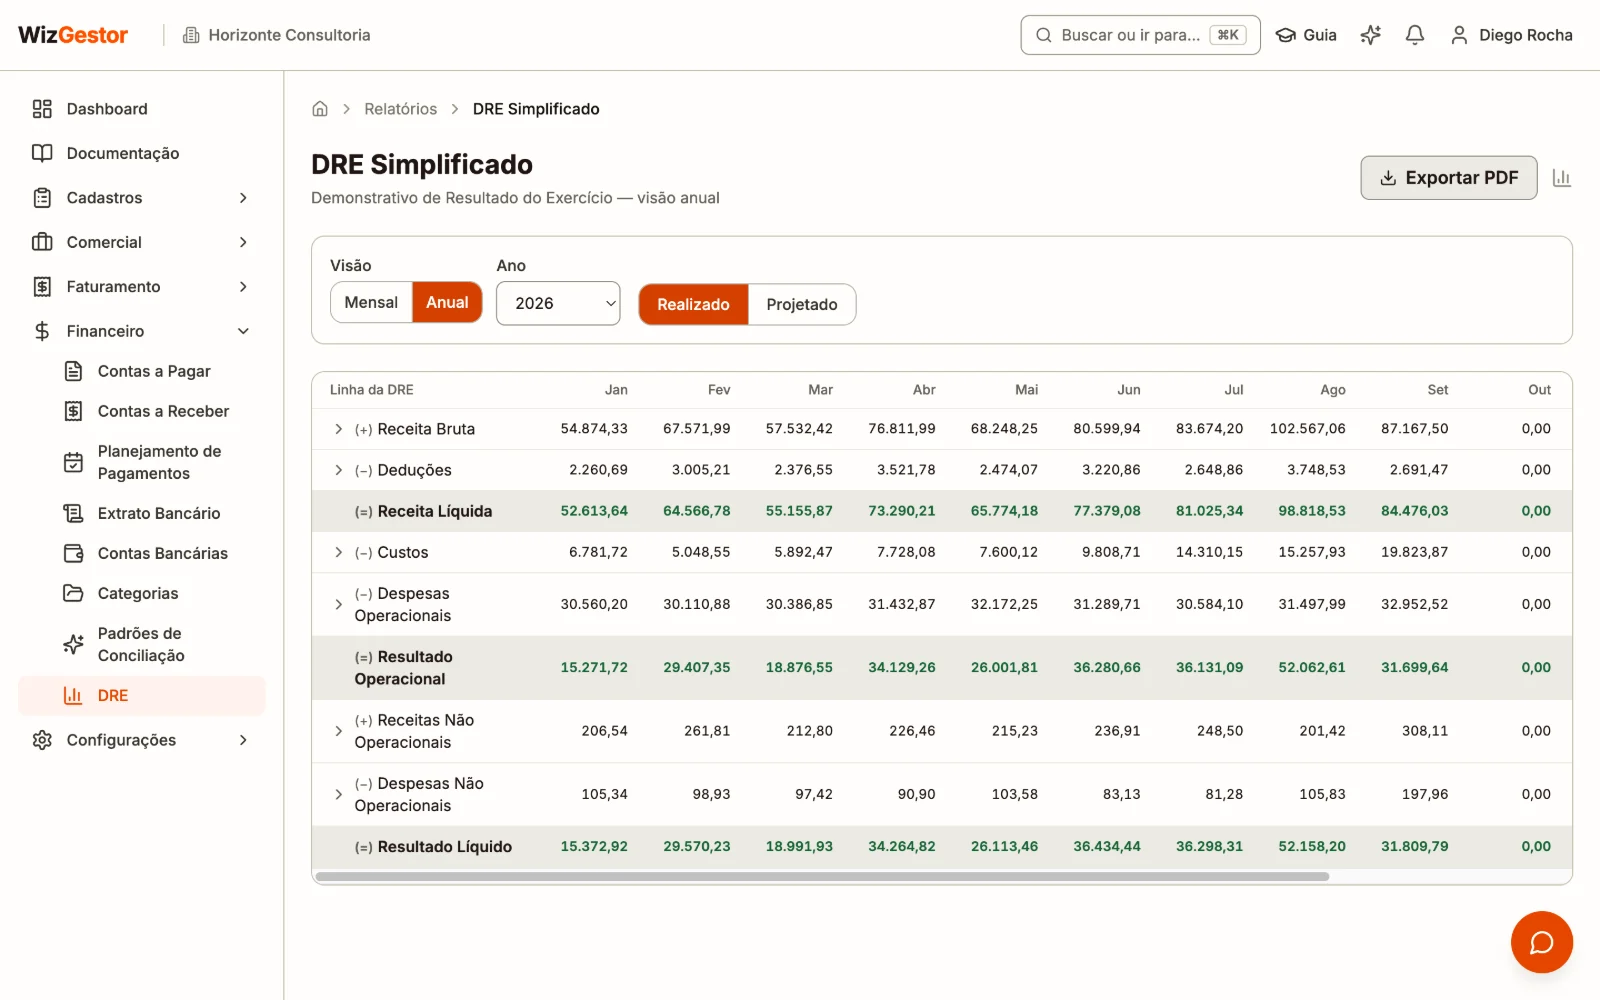This screenshot has width=1600, height=1000.
Task: Click the Financeiro dollar sign icon
Action: click(42, 331)
